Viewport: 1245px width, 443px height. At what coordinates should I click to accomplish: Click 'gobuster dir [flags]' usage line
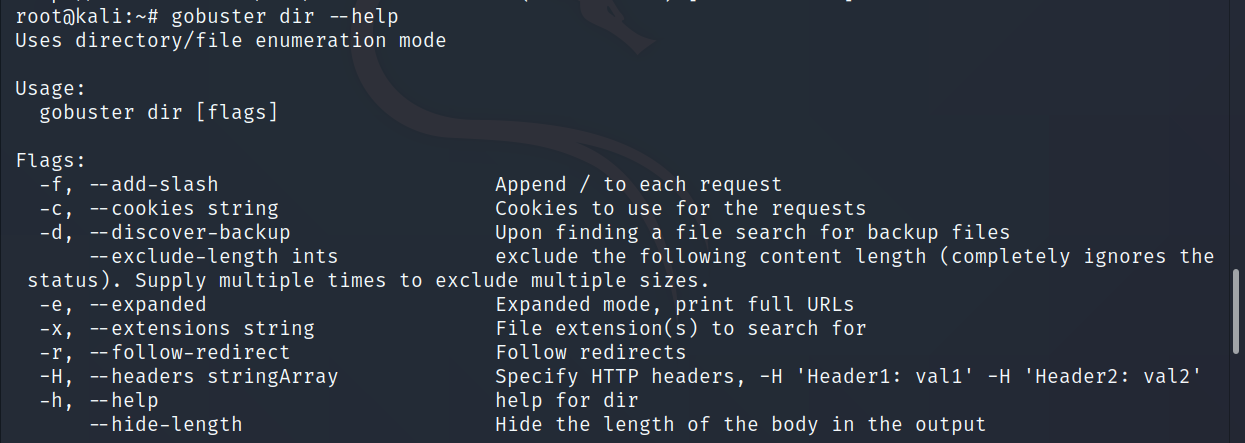[158, 113]
